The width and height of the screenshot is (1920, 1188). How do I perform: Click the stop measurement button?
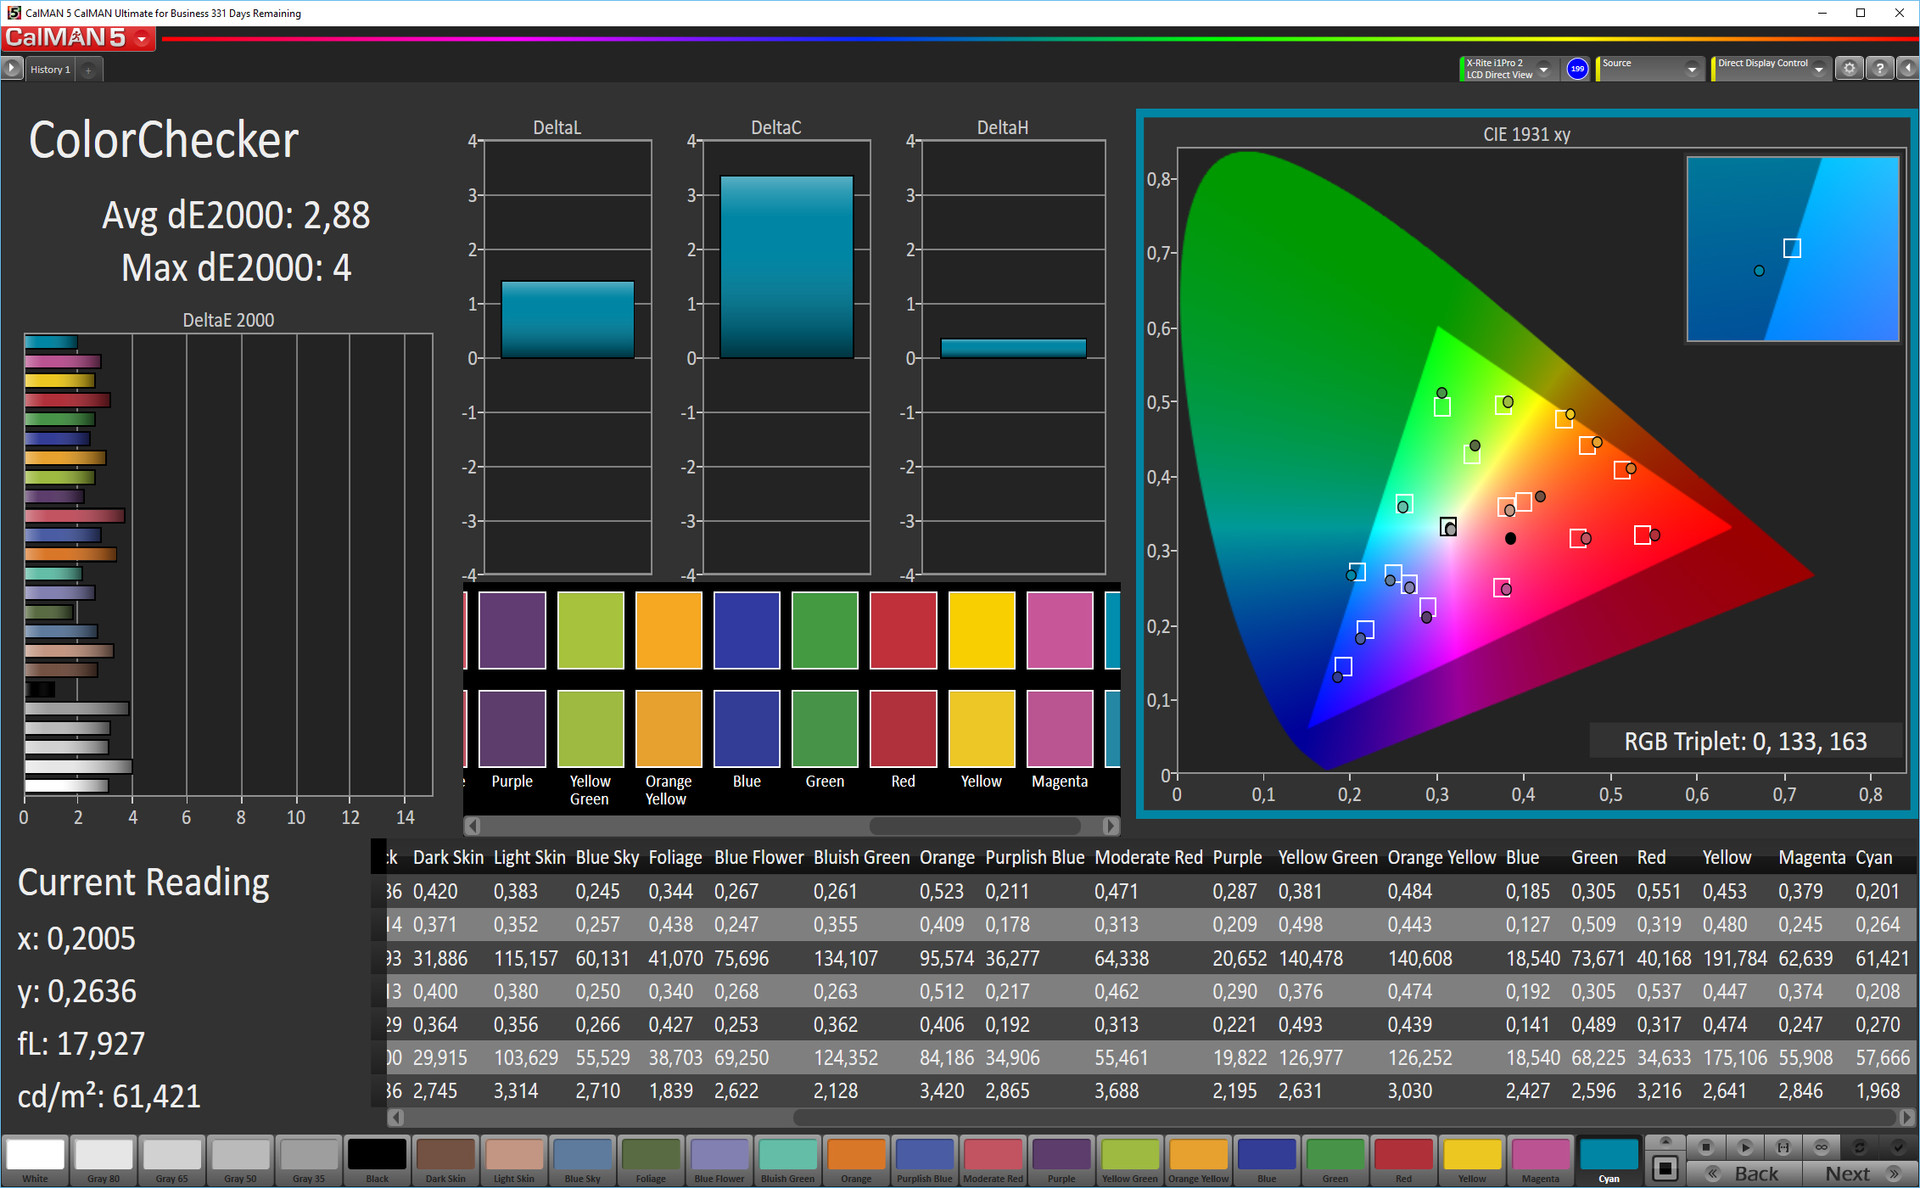pos(1706,1147)
